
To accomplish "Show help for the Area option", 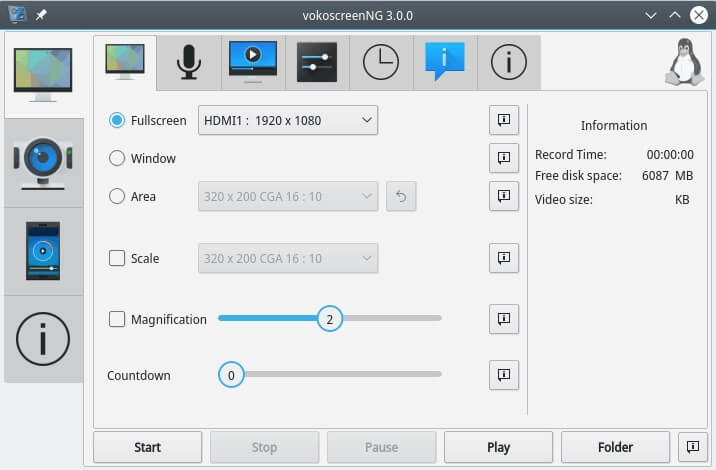I will pos(504,196).
